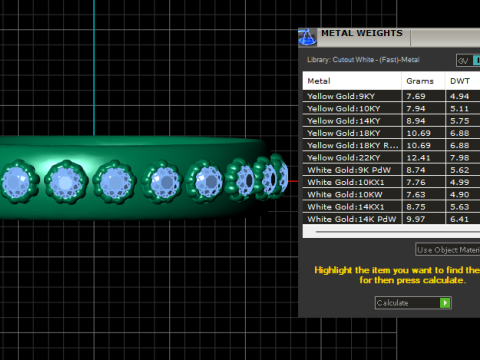Click the 7.69 grams value
The height and width of the screenshot is (360, 480).
point(416,96)
